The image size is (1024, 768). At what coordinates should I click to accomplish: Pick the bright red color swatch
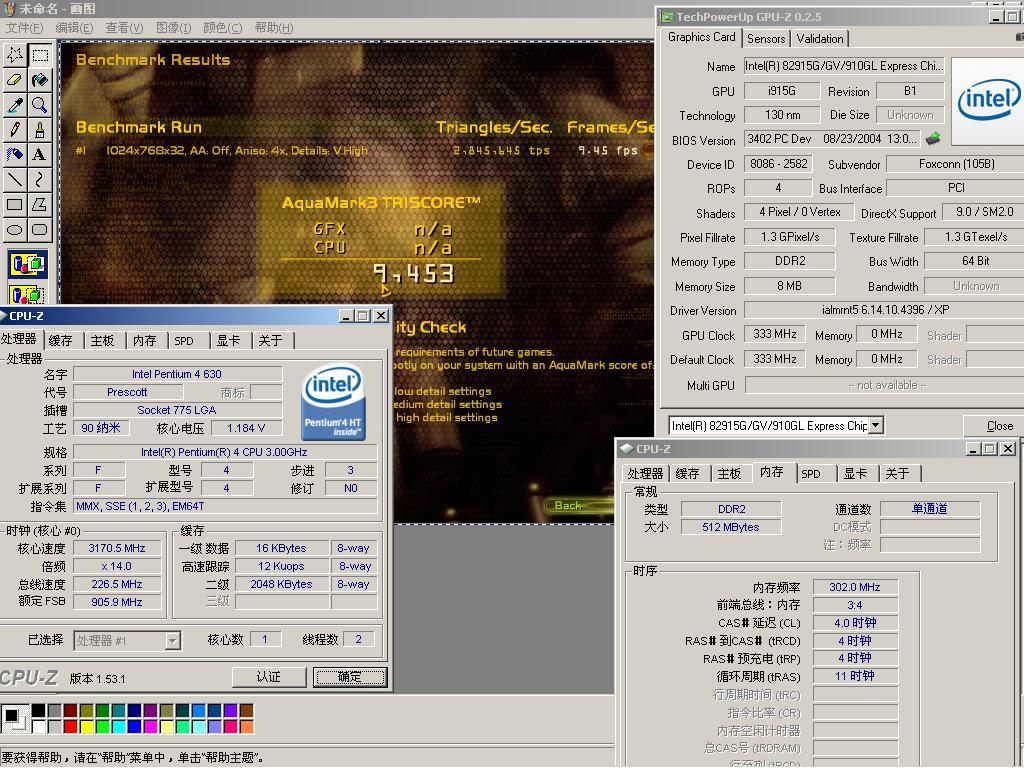(71, 726)
